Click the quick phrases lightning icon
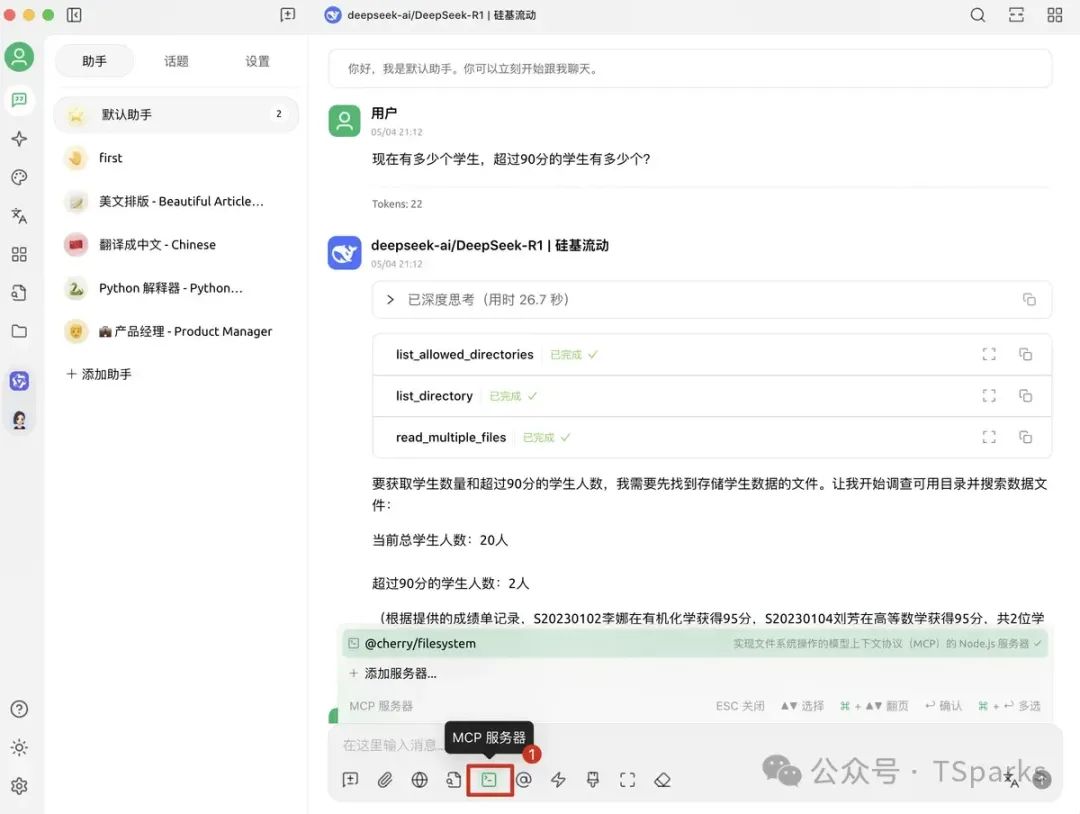 [558, 779]
